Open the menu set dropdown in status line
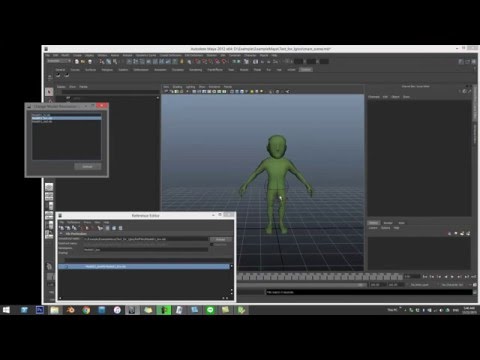Image resolution: width=480 pixels, height=360 pixels. [x=59, y=61]
